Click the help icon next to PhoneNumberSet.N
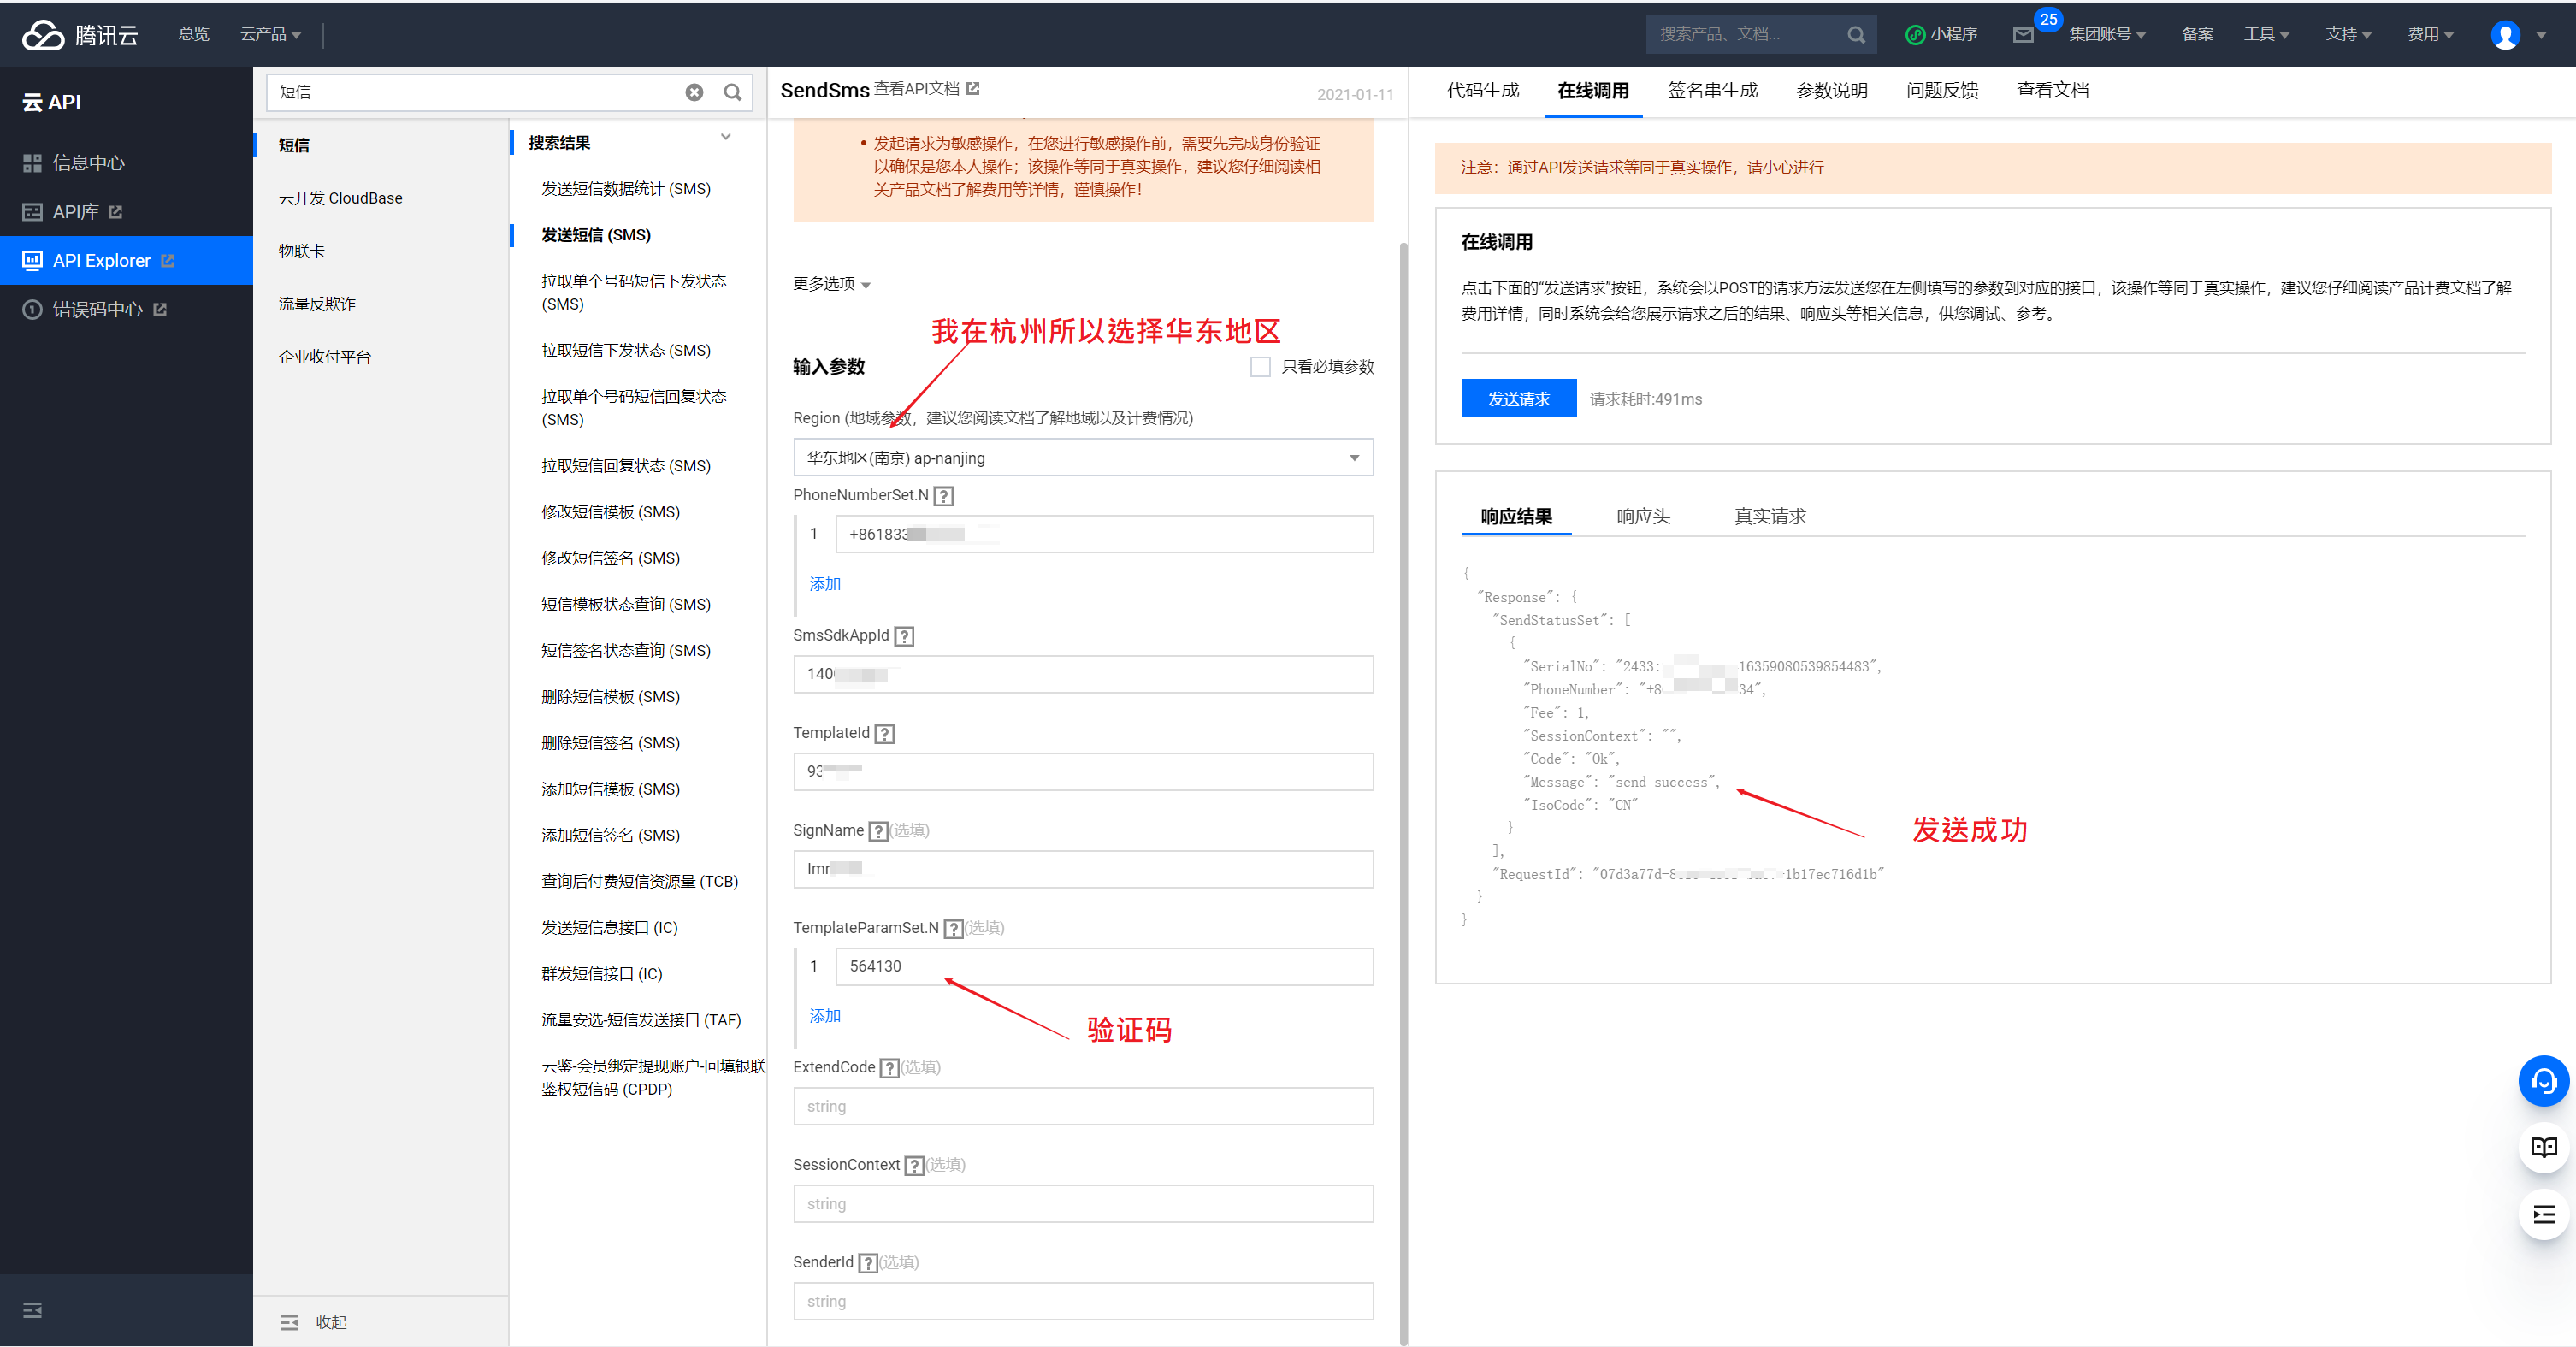This screenshot has height=1347, width=2576. pyautogui.click(x=943, y=496)
